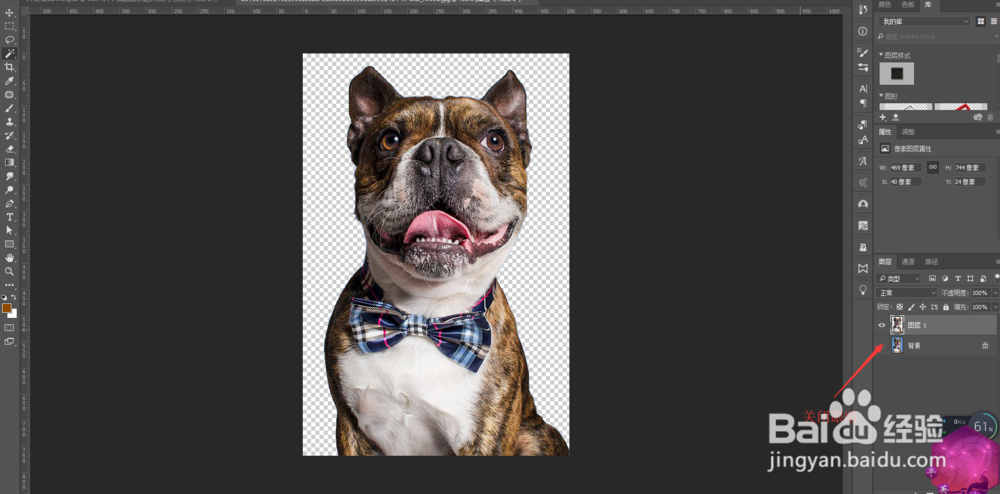The width and height of the screenshot is (1000, 494).
Task: Open the extra tools ellipsis menu
Action: coord(10,285)
